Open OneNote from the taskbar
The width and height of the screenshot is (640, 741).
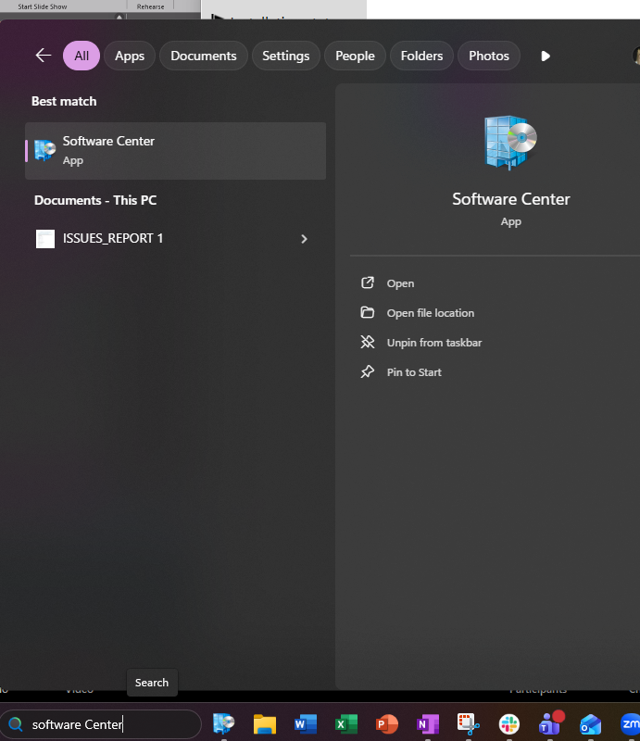pos(428,724)
